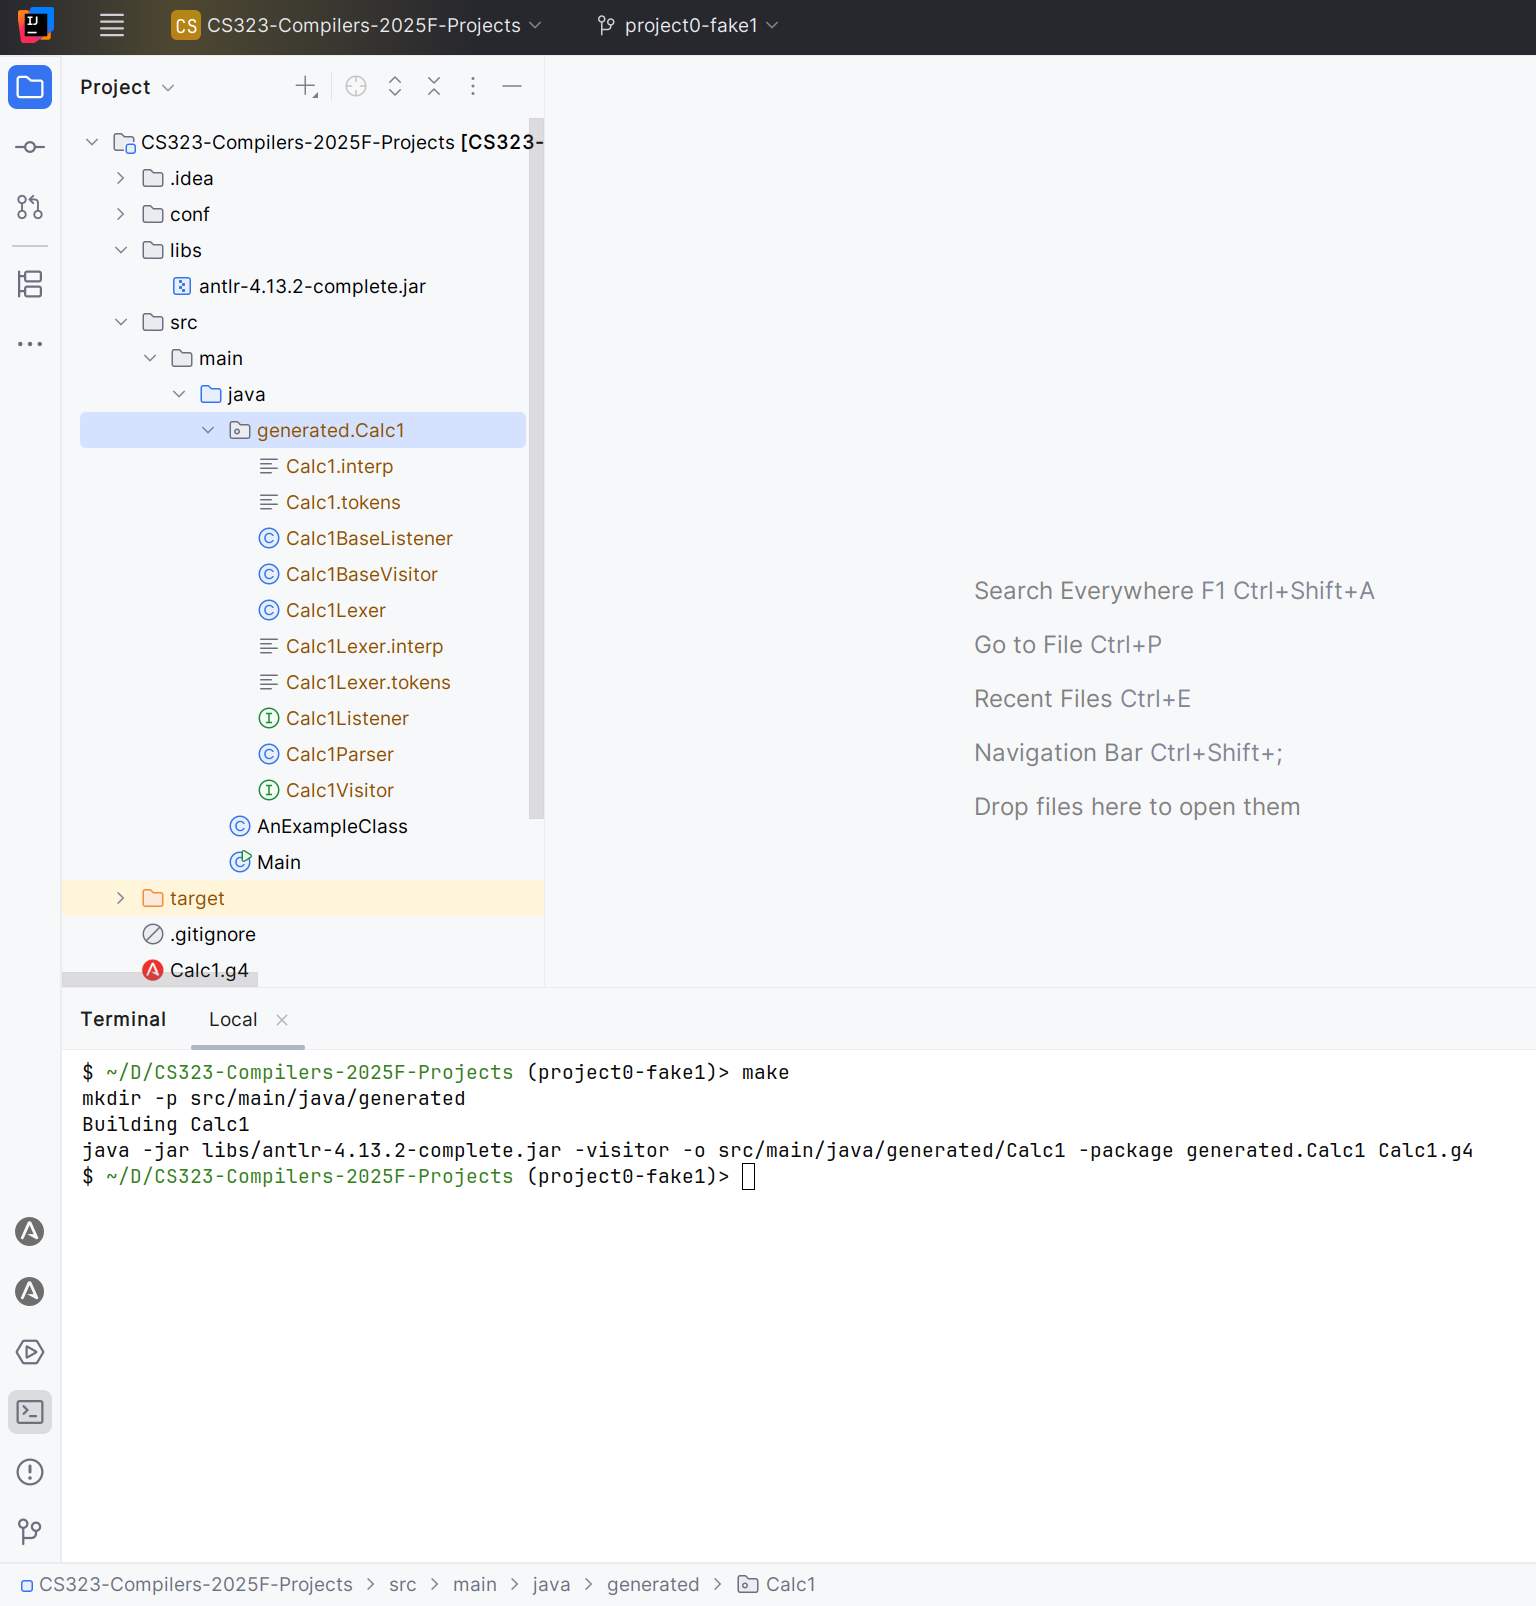The height and width of the screenshot is (1606, 1536).
Task: Open the Pull Requests tool window
Action: click(x=30, y=207)
